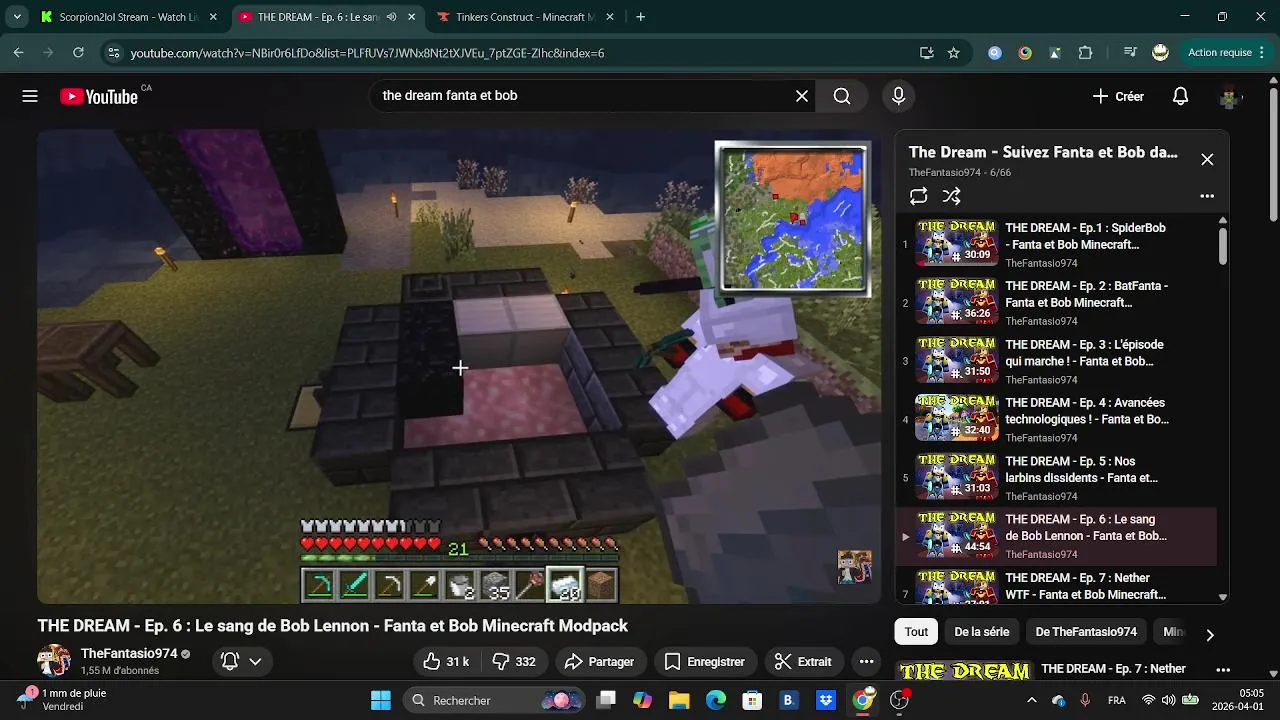Screen dimensions: 1280x720
Task: Open the playlist three-dot options menu
Action: 1207,196
